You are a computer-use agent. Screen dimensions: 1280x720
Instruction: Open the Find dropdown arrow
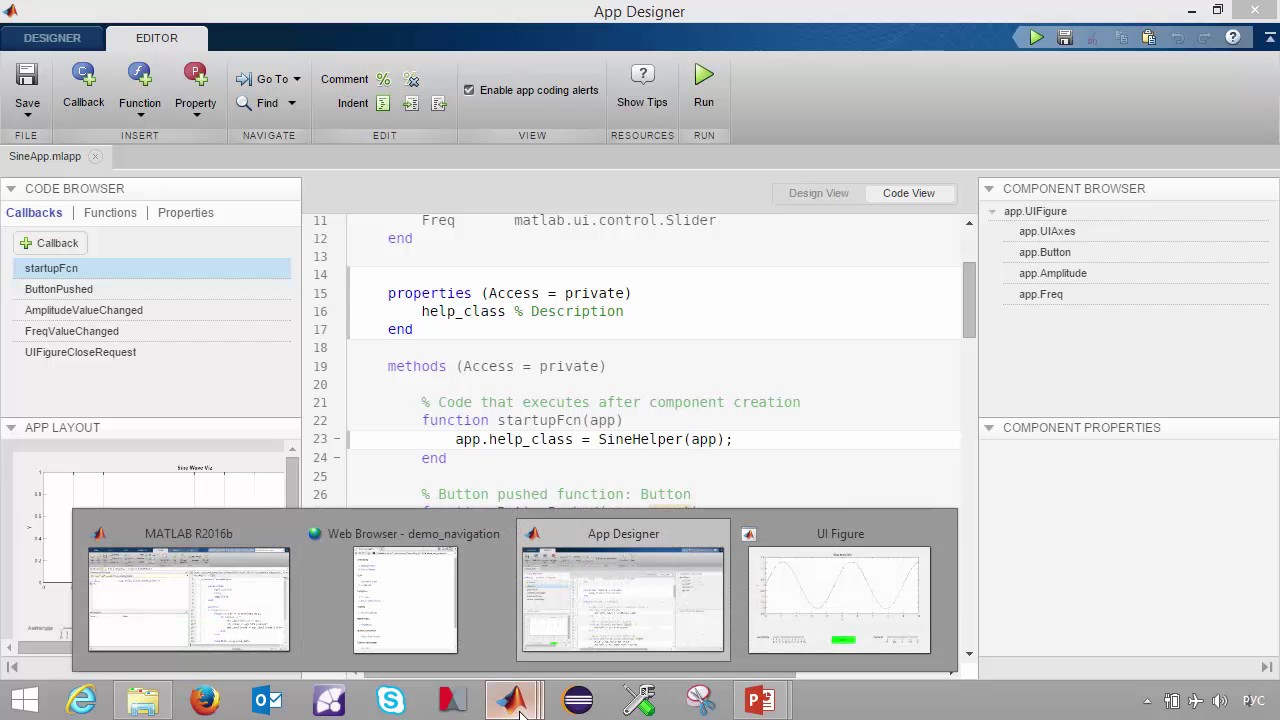coord(292,103)
